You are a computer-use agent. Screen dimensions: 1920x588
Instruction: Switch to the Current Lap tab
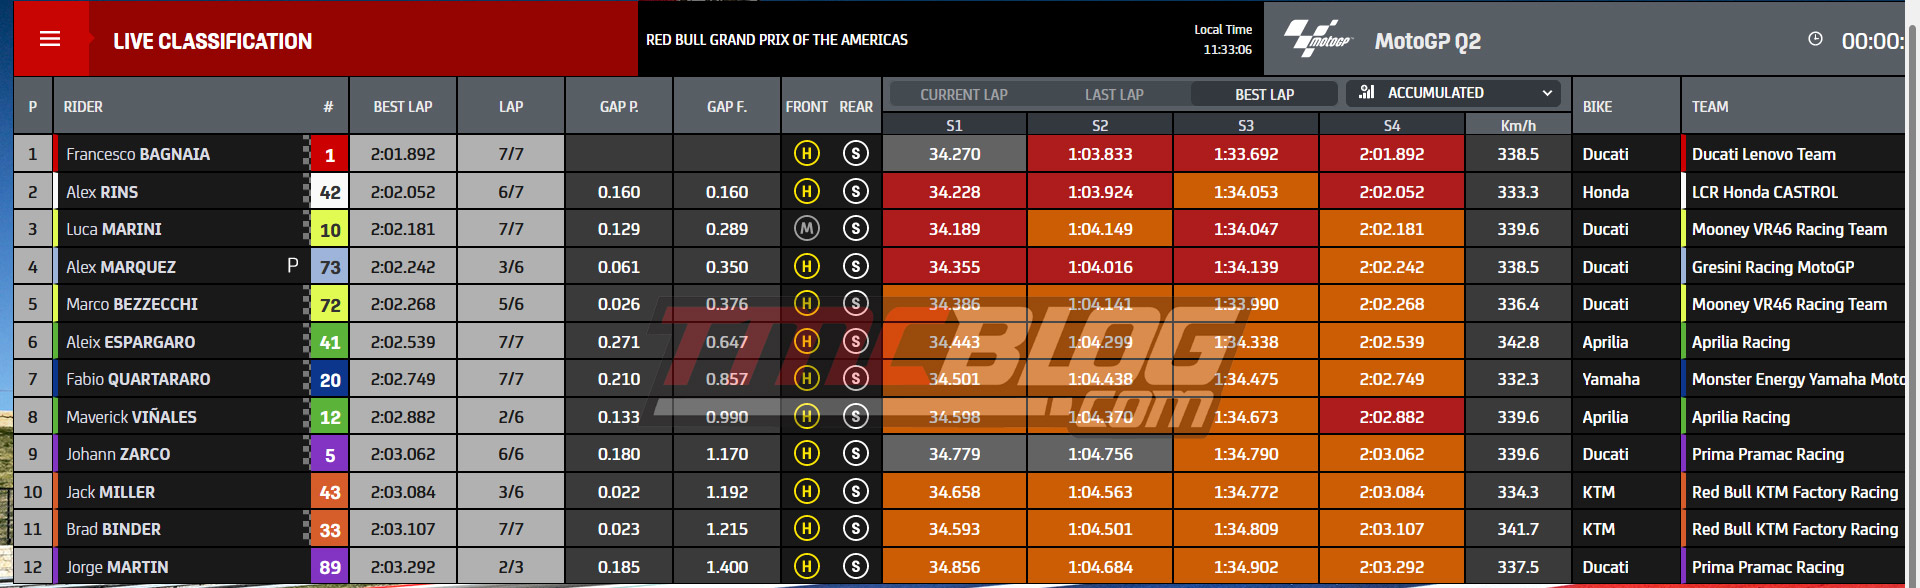(964, 95)
